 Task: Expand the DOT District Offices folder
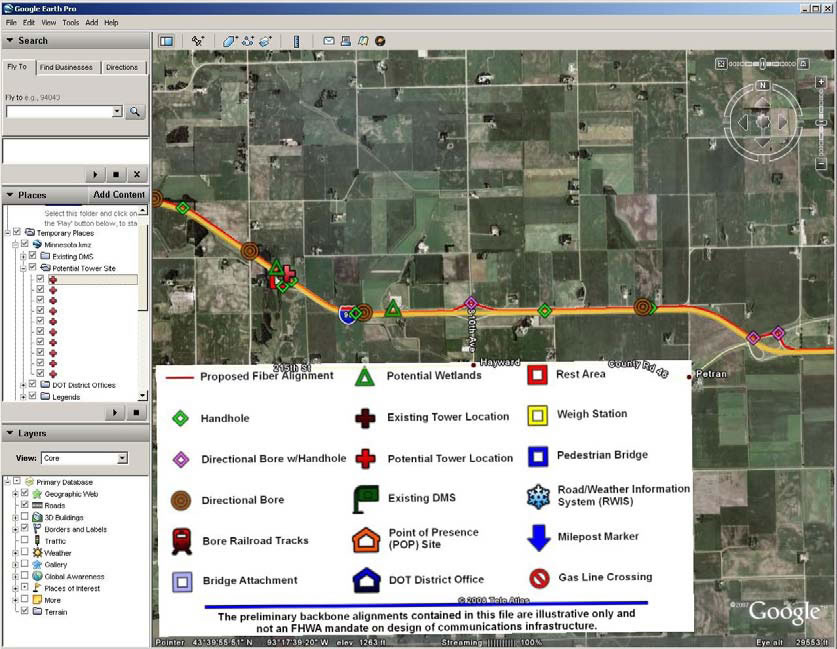pos(23,385)
